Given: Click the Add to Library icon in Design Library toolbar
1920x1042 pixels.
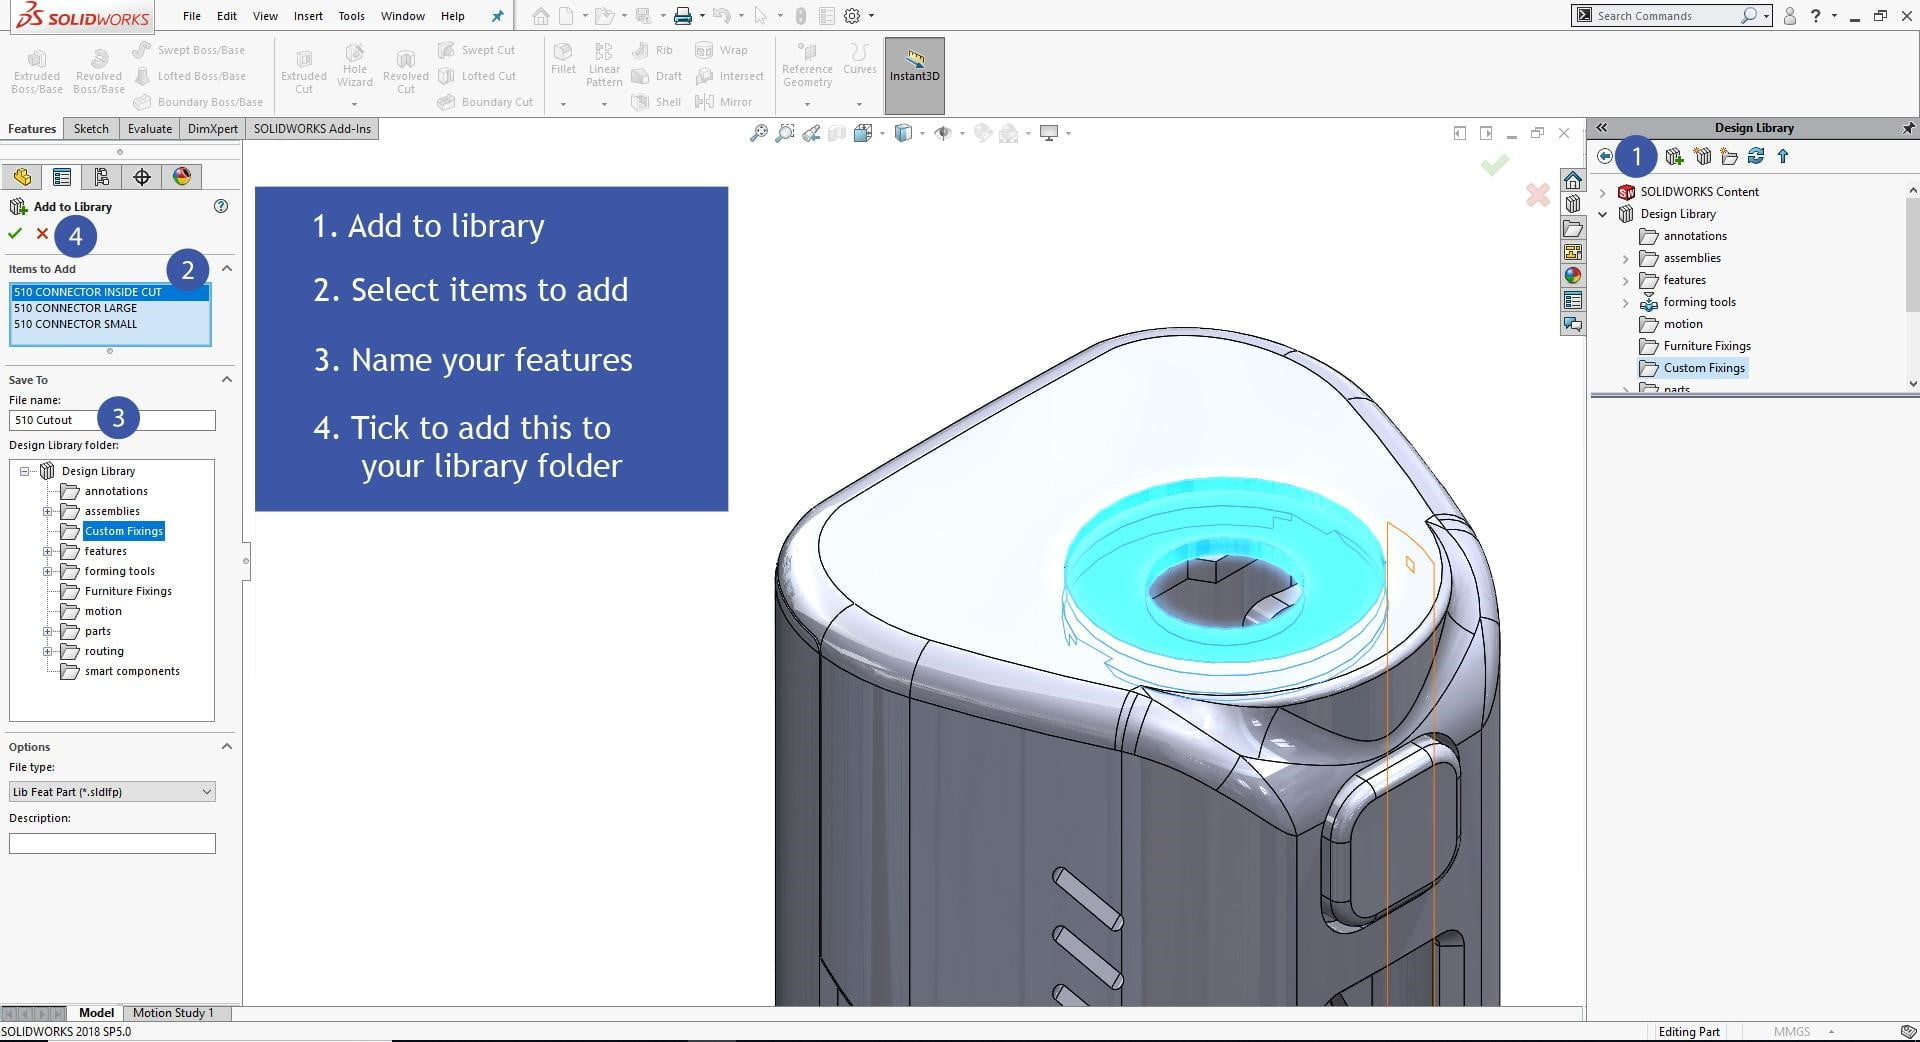Looking at the screenshot, I should point(1674,156).
